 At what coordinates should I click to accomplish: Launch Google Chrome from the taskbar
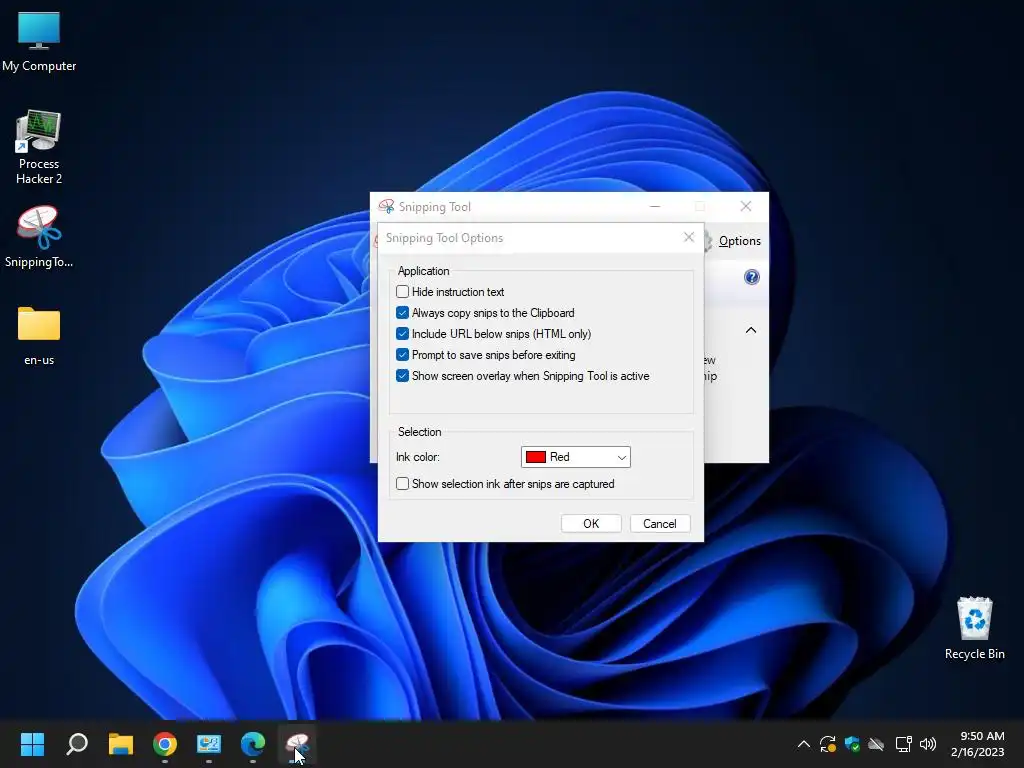click(x=165, y=744)
